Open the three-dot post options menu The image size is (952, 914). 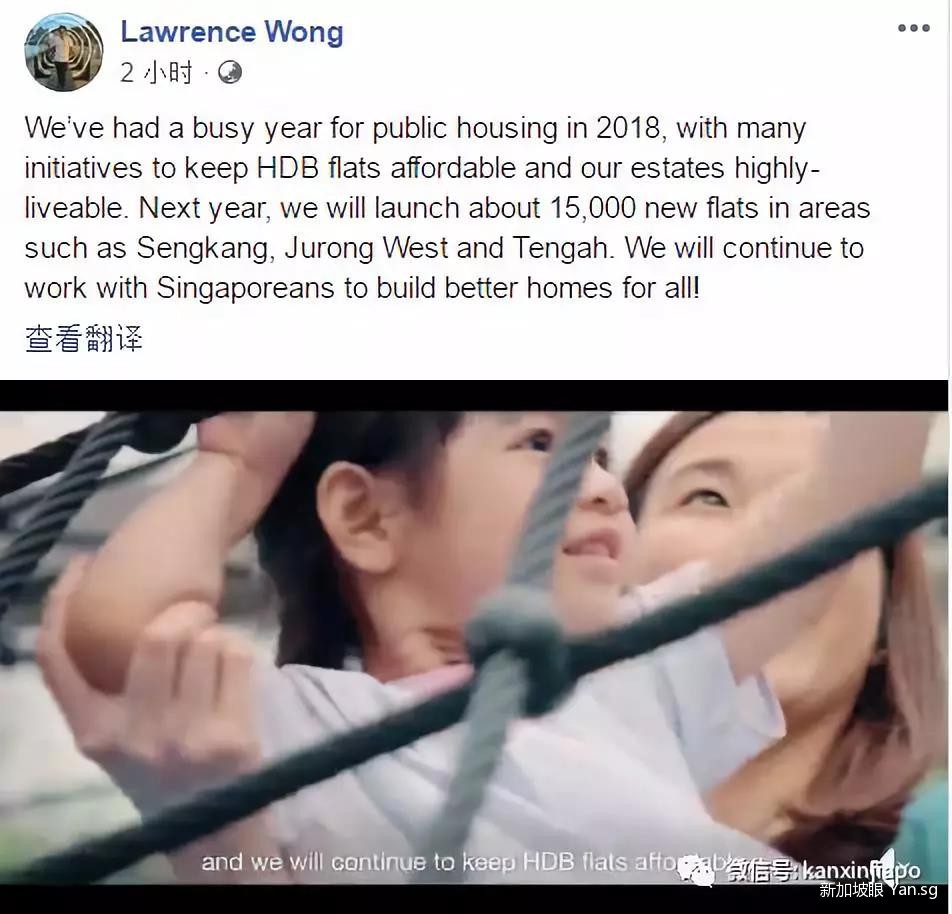(x=914, y=28)
